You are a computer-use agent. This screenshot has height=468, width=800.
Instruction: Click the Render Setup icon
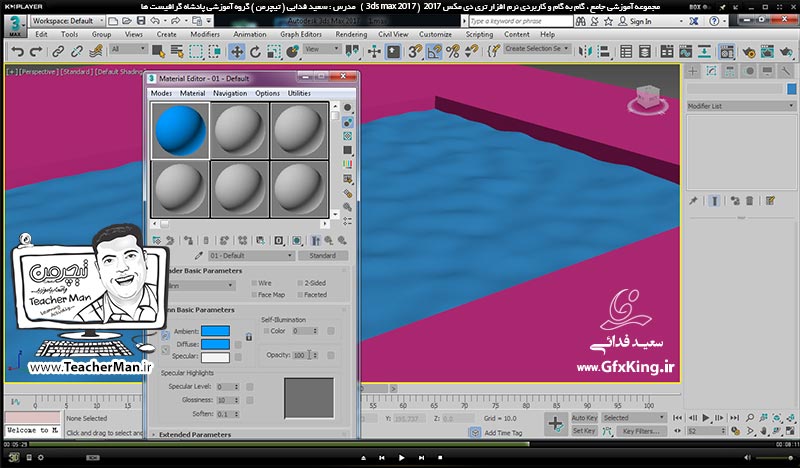pyautogui.click(x=748, y=52)
